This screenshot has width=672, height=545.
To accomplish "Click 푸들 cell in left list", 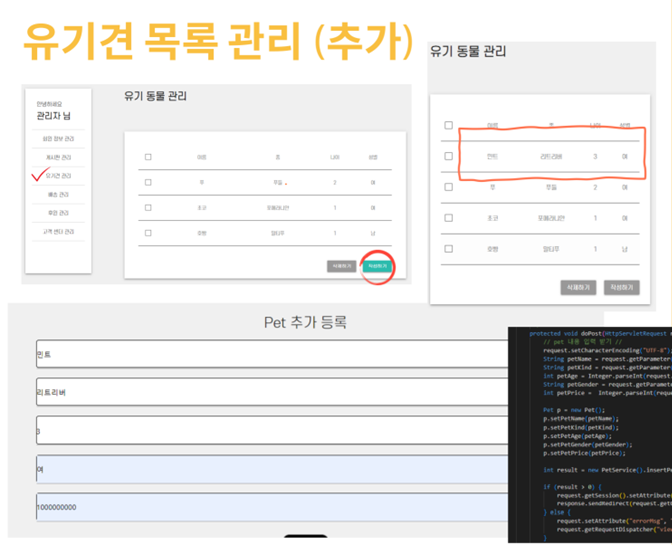I will pyautogui.click(x=278, y=183).
